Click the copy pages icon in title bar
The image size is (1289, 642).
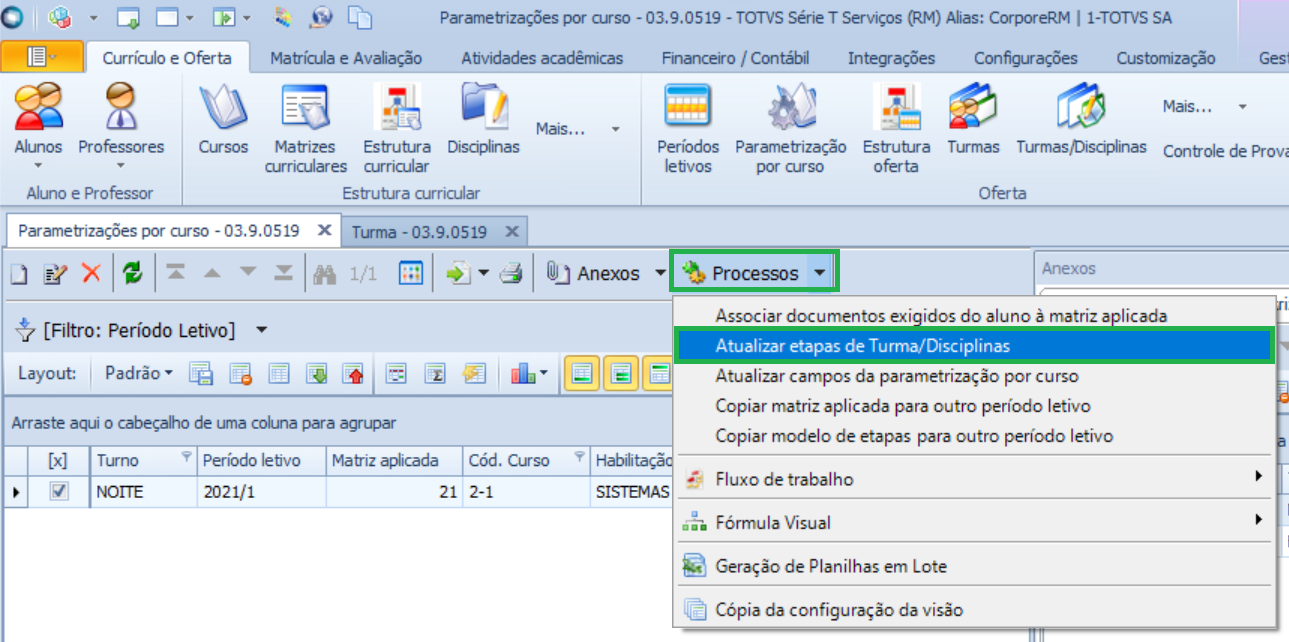click(x=359, y=18)
